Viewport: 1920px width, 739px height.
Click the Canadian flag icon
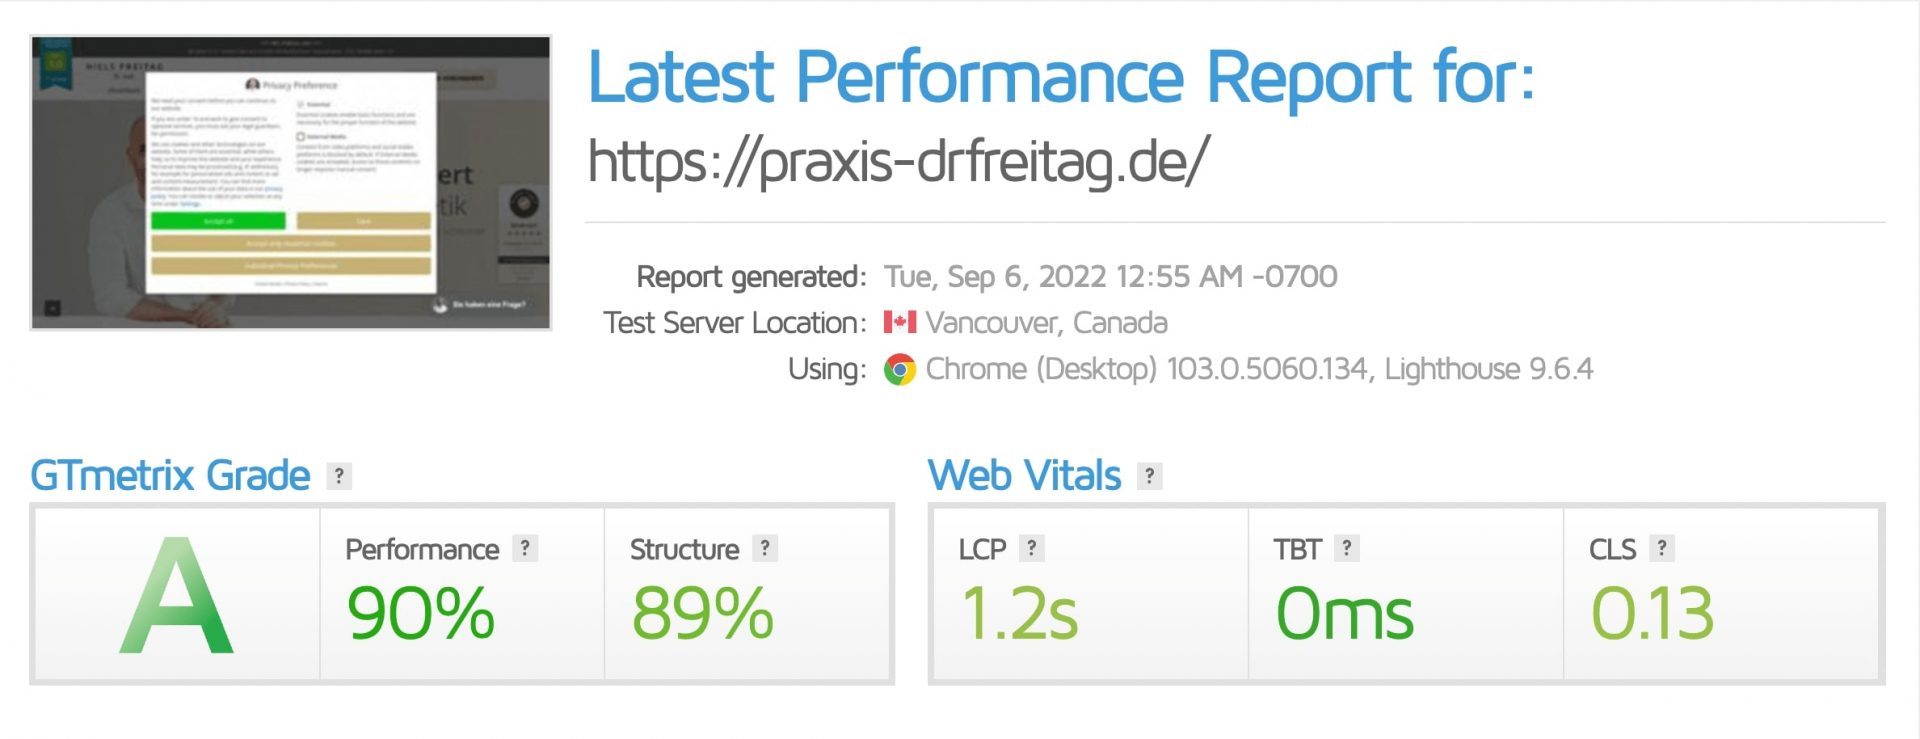point(900,322)
